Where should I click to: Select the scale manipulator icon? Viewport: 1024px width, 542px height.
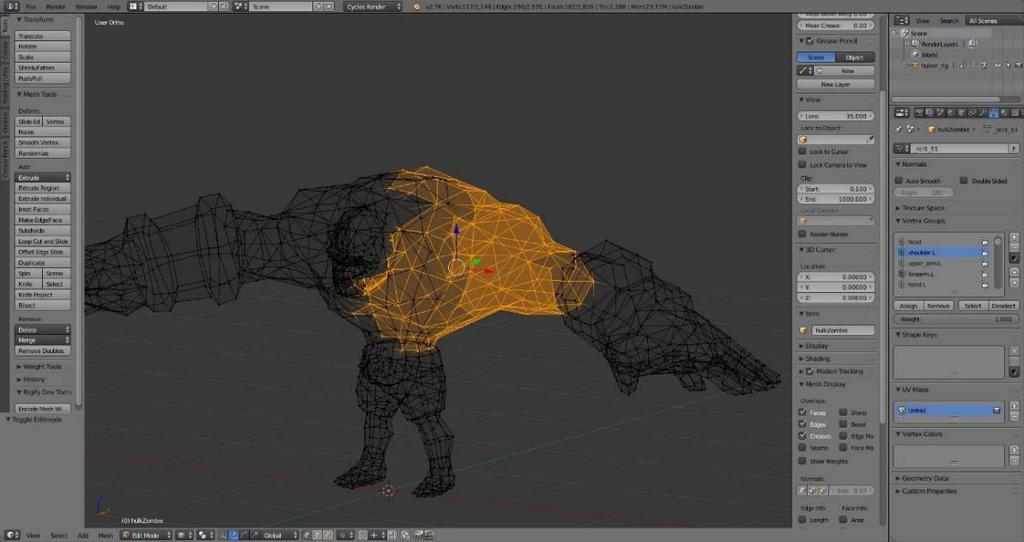tap(255, 535)
